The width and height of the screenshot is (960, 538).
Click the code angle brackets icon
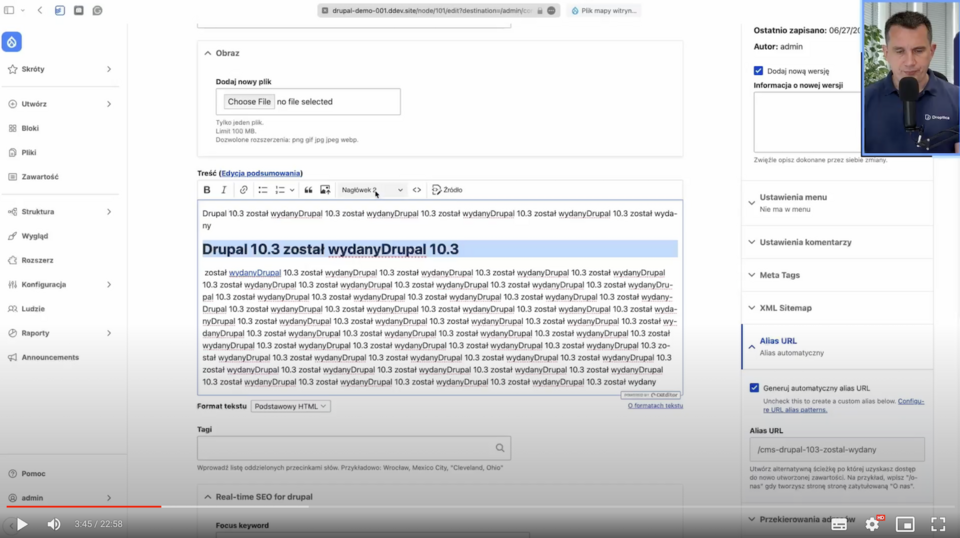pyautogui.click(x=417, y=190)
